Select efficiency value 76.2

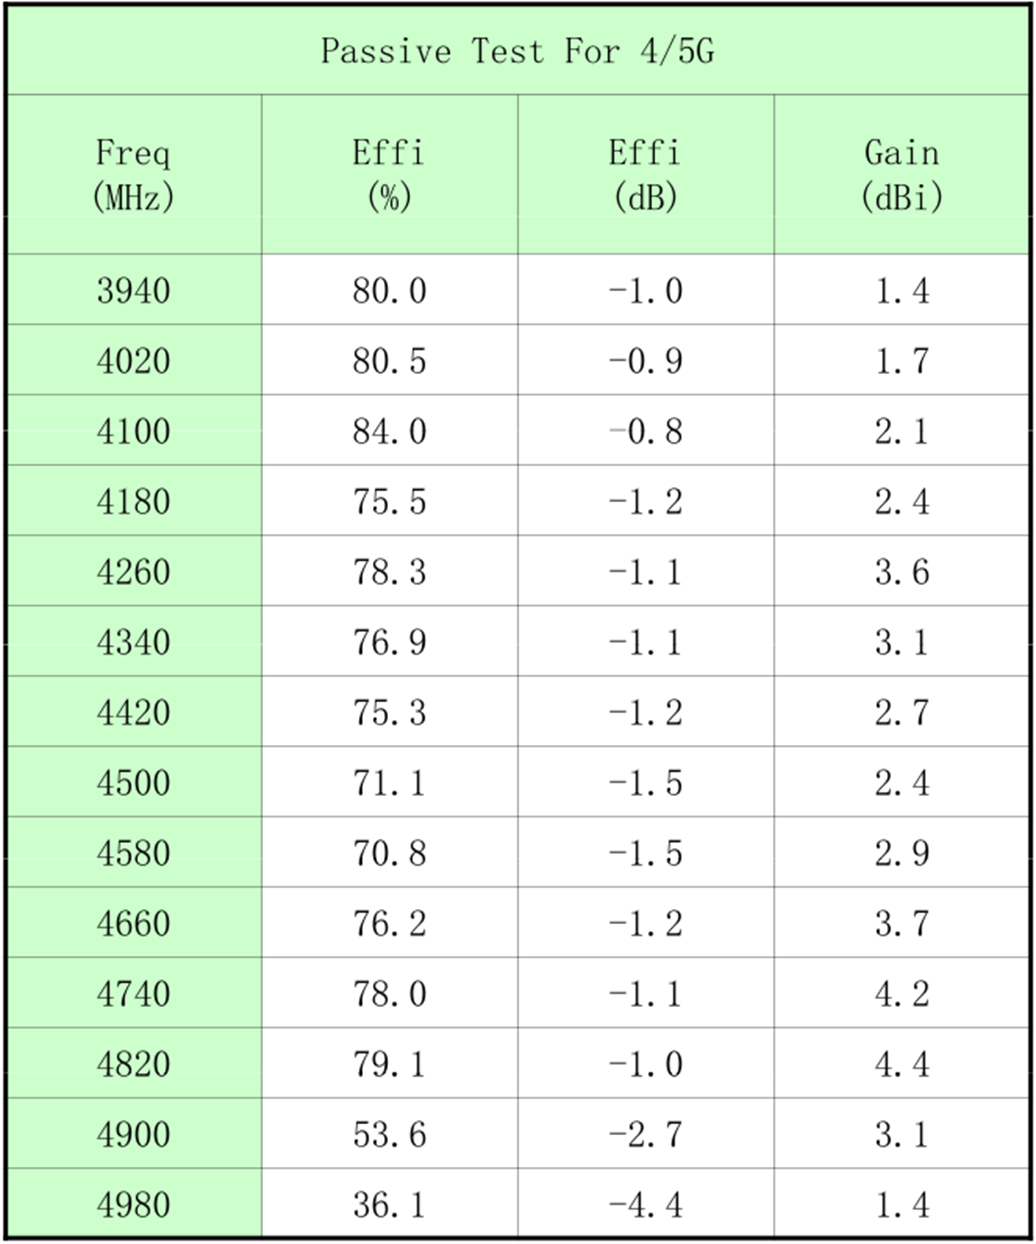point(389,924)
